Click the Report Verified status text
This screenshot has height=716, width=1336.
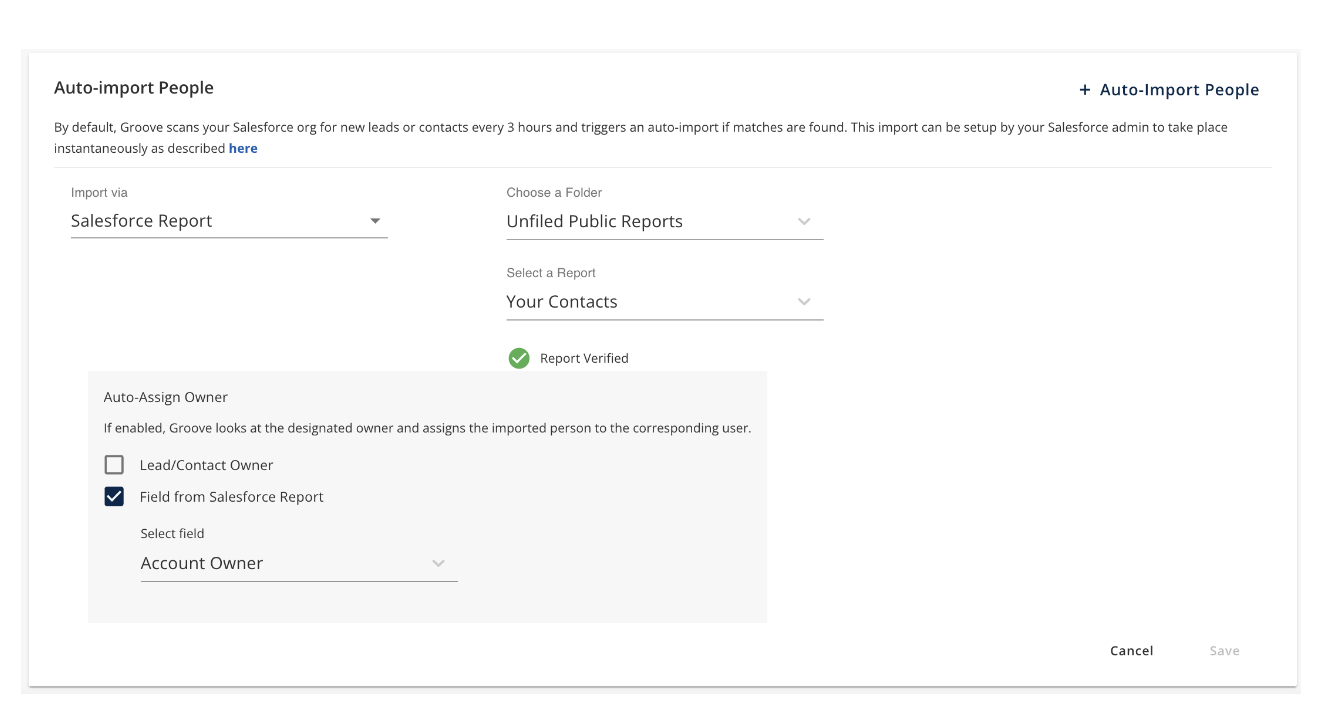(584, 358)
